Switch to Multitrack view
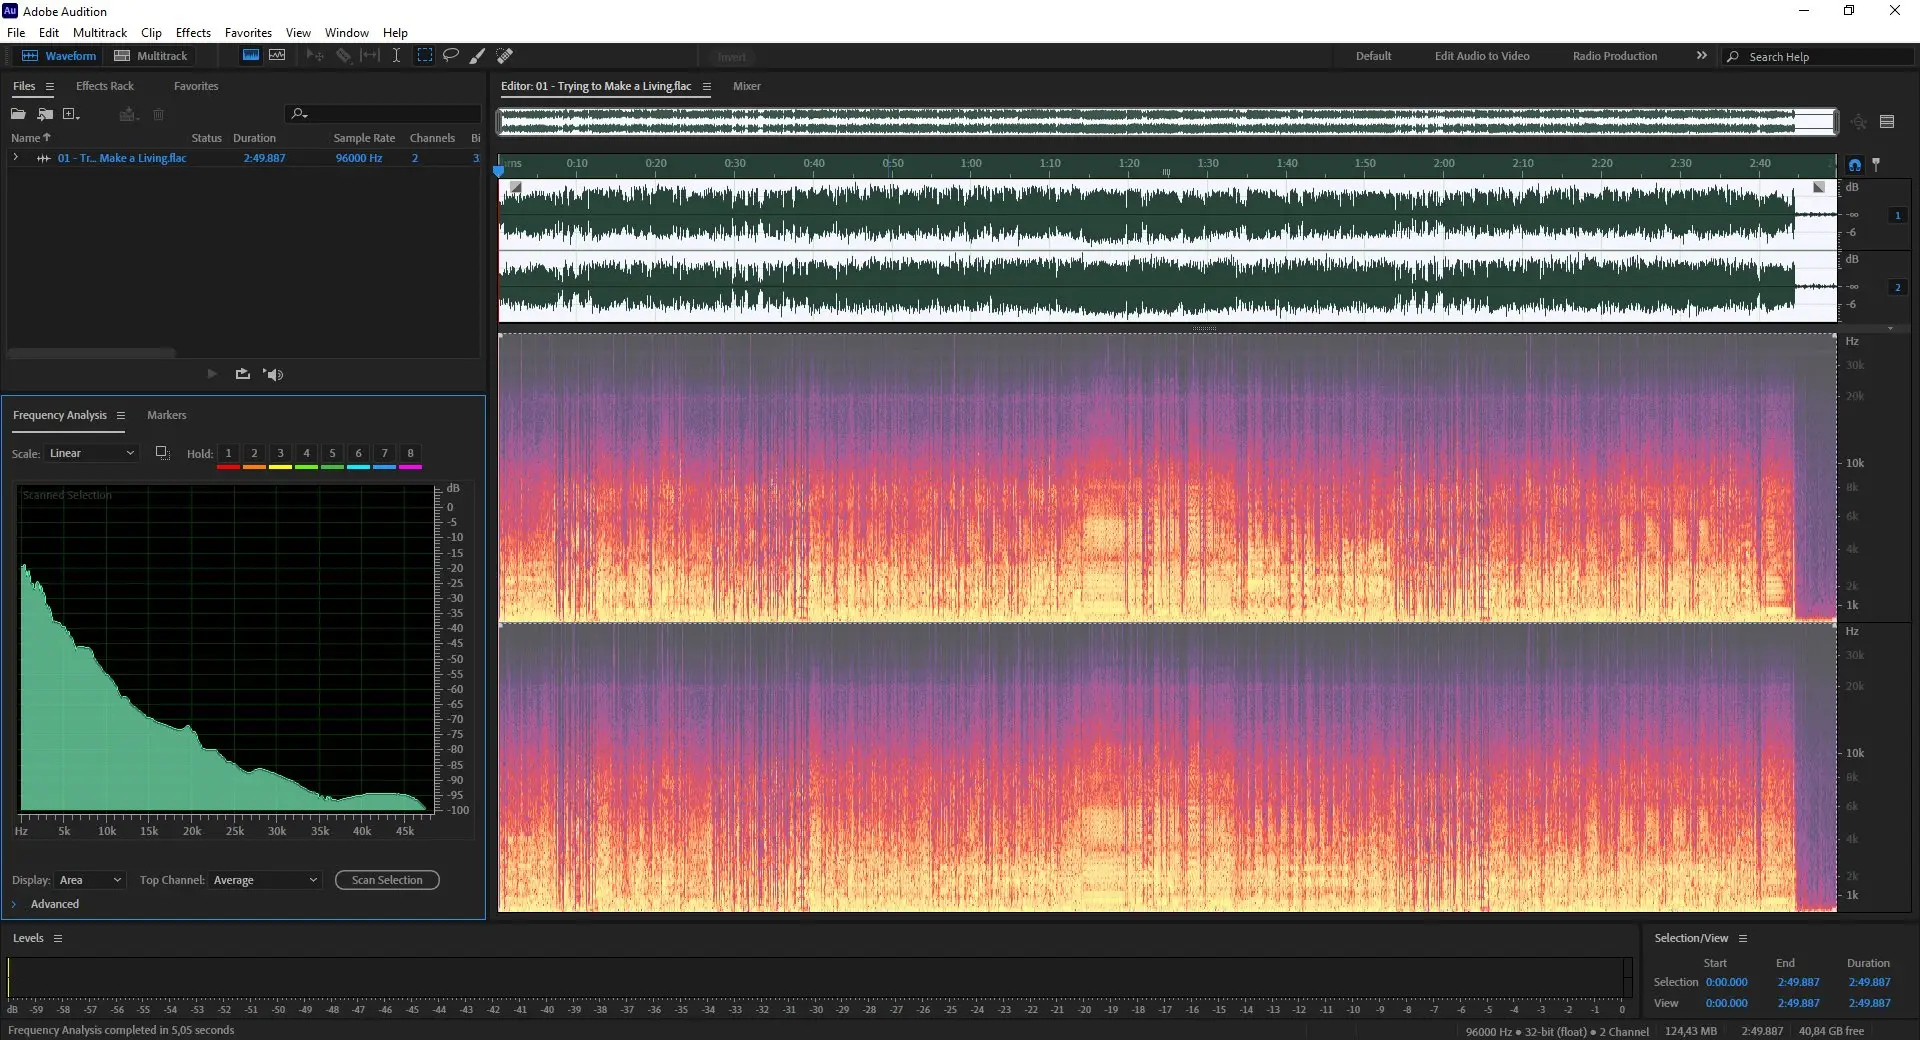The image size is (1920, 1040). (151, 56)
